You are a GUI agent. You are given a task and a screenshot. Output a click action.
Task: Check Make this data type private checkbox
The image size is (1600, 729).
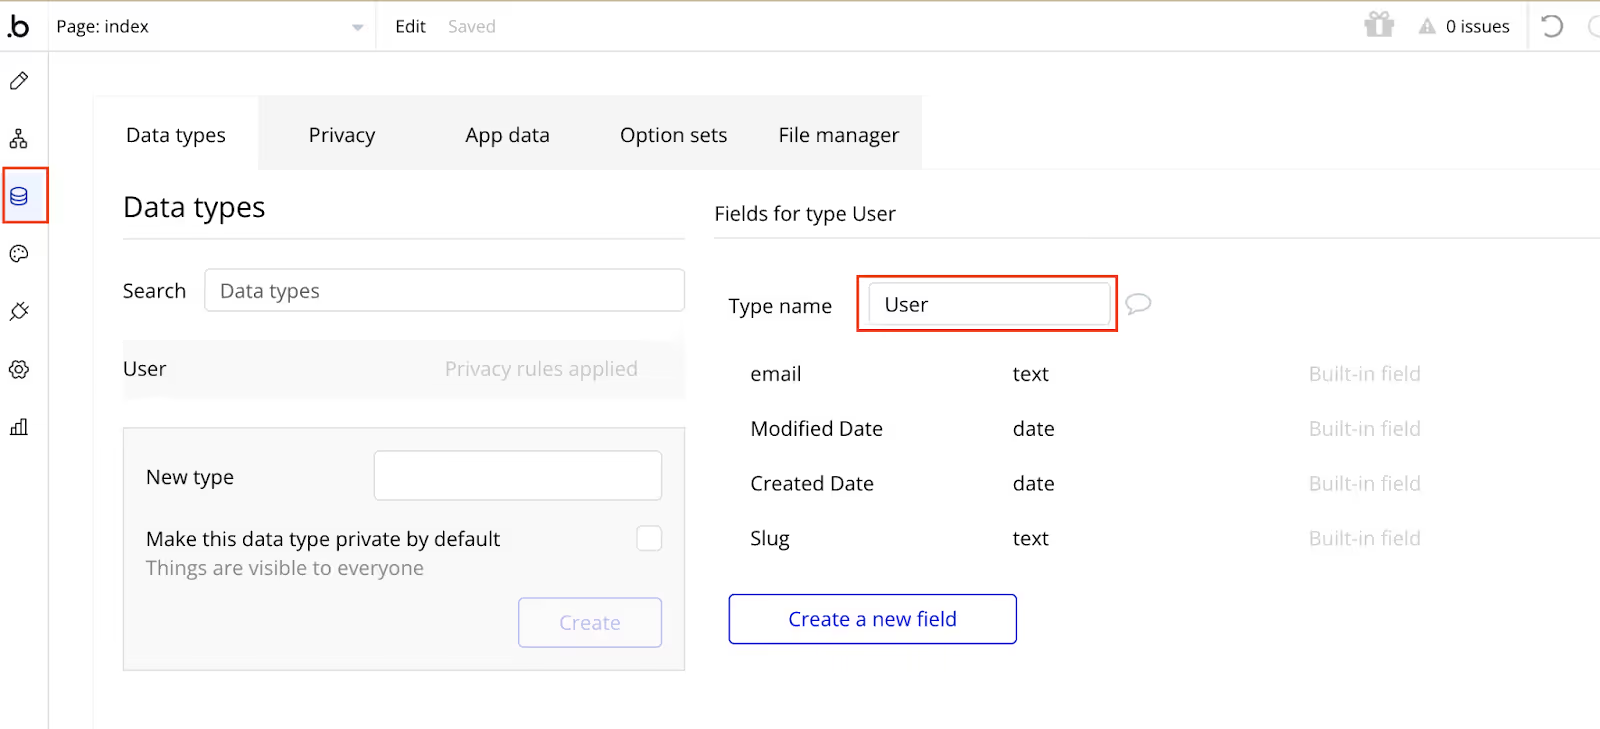[x=649, y=539]
